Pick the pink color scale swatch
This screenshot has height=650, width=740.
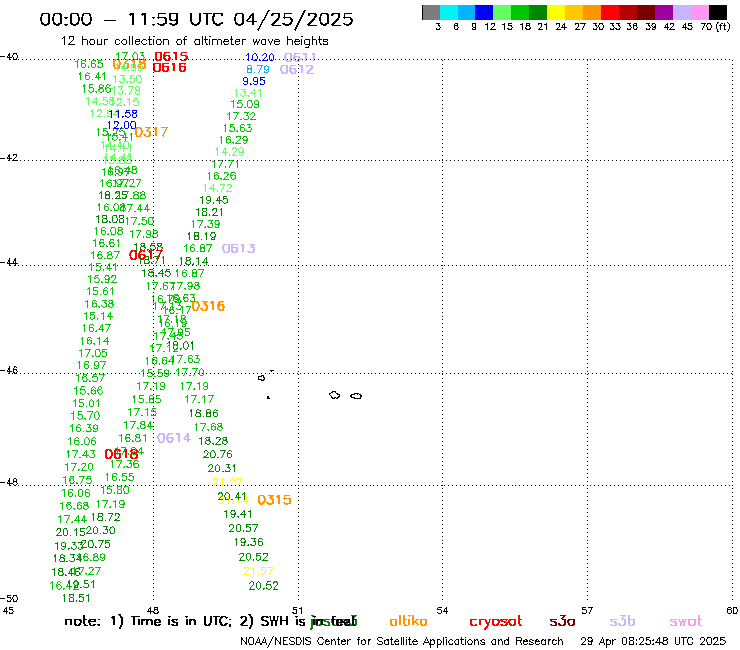pyautogui.click(x=700, y=12)
